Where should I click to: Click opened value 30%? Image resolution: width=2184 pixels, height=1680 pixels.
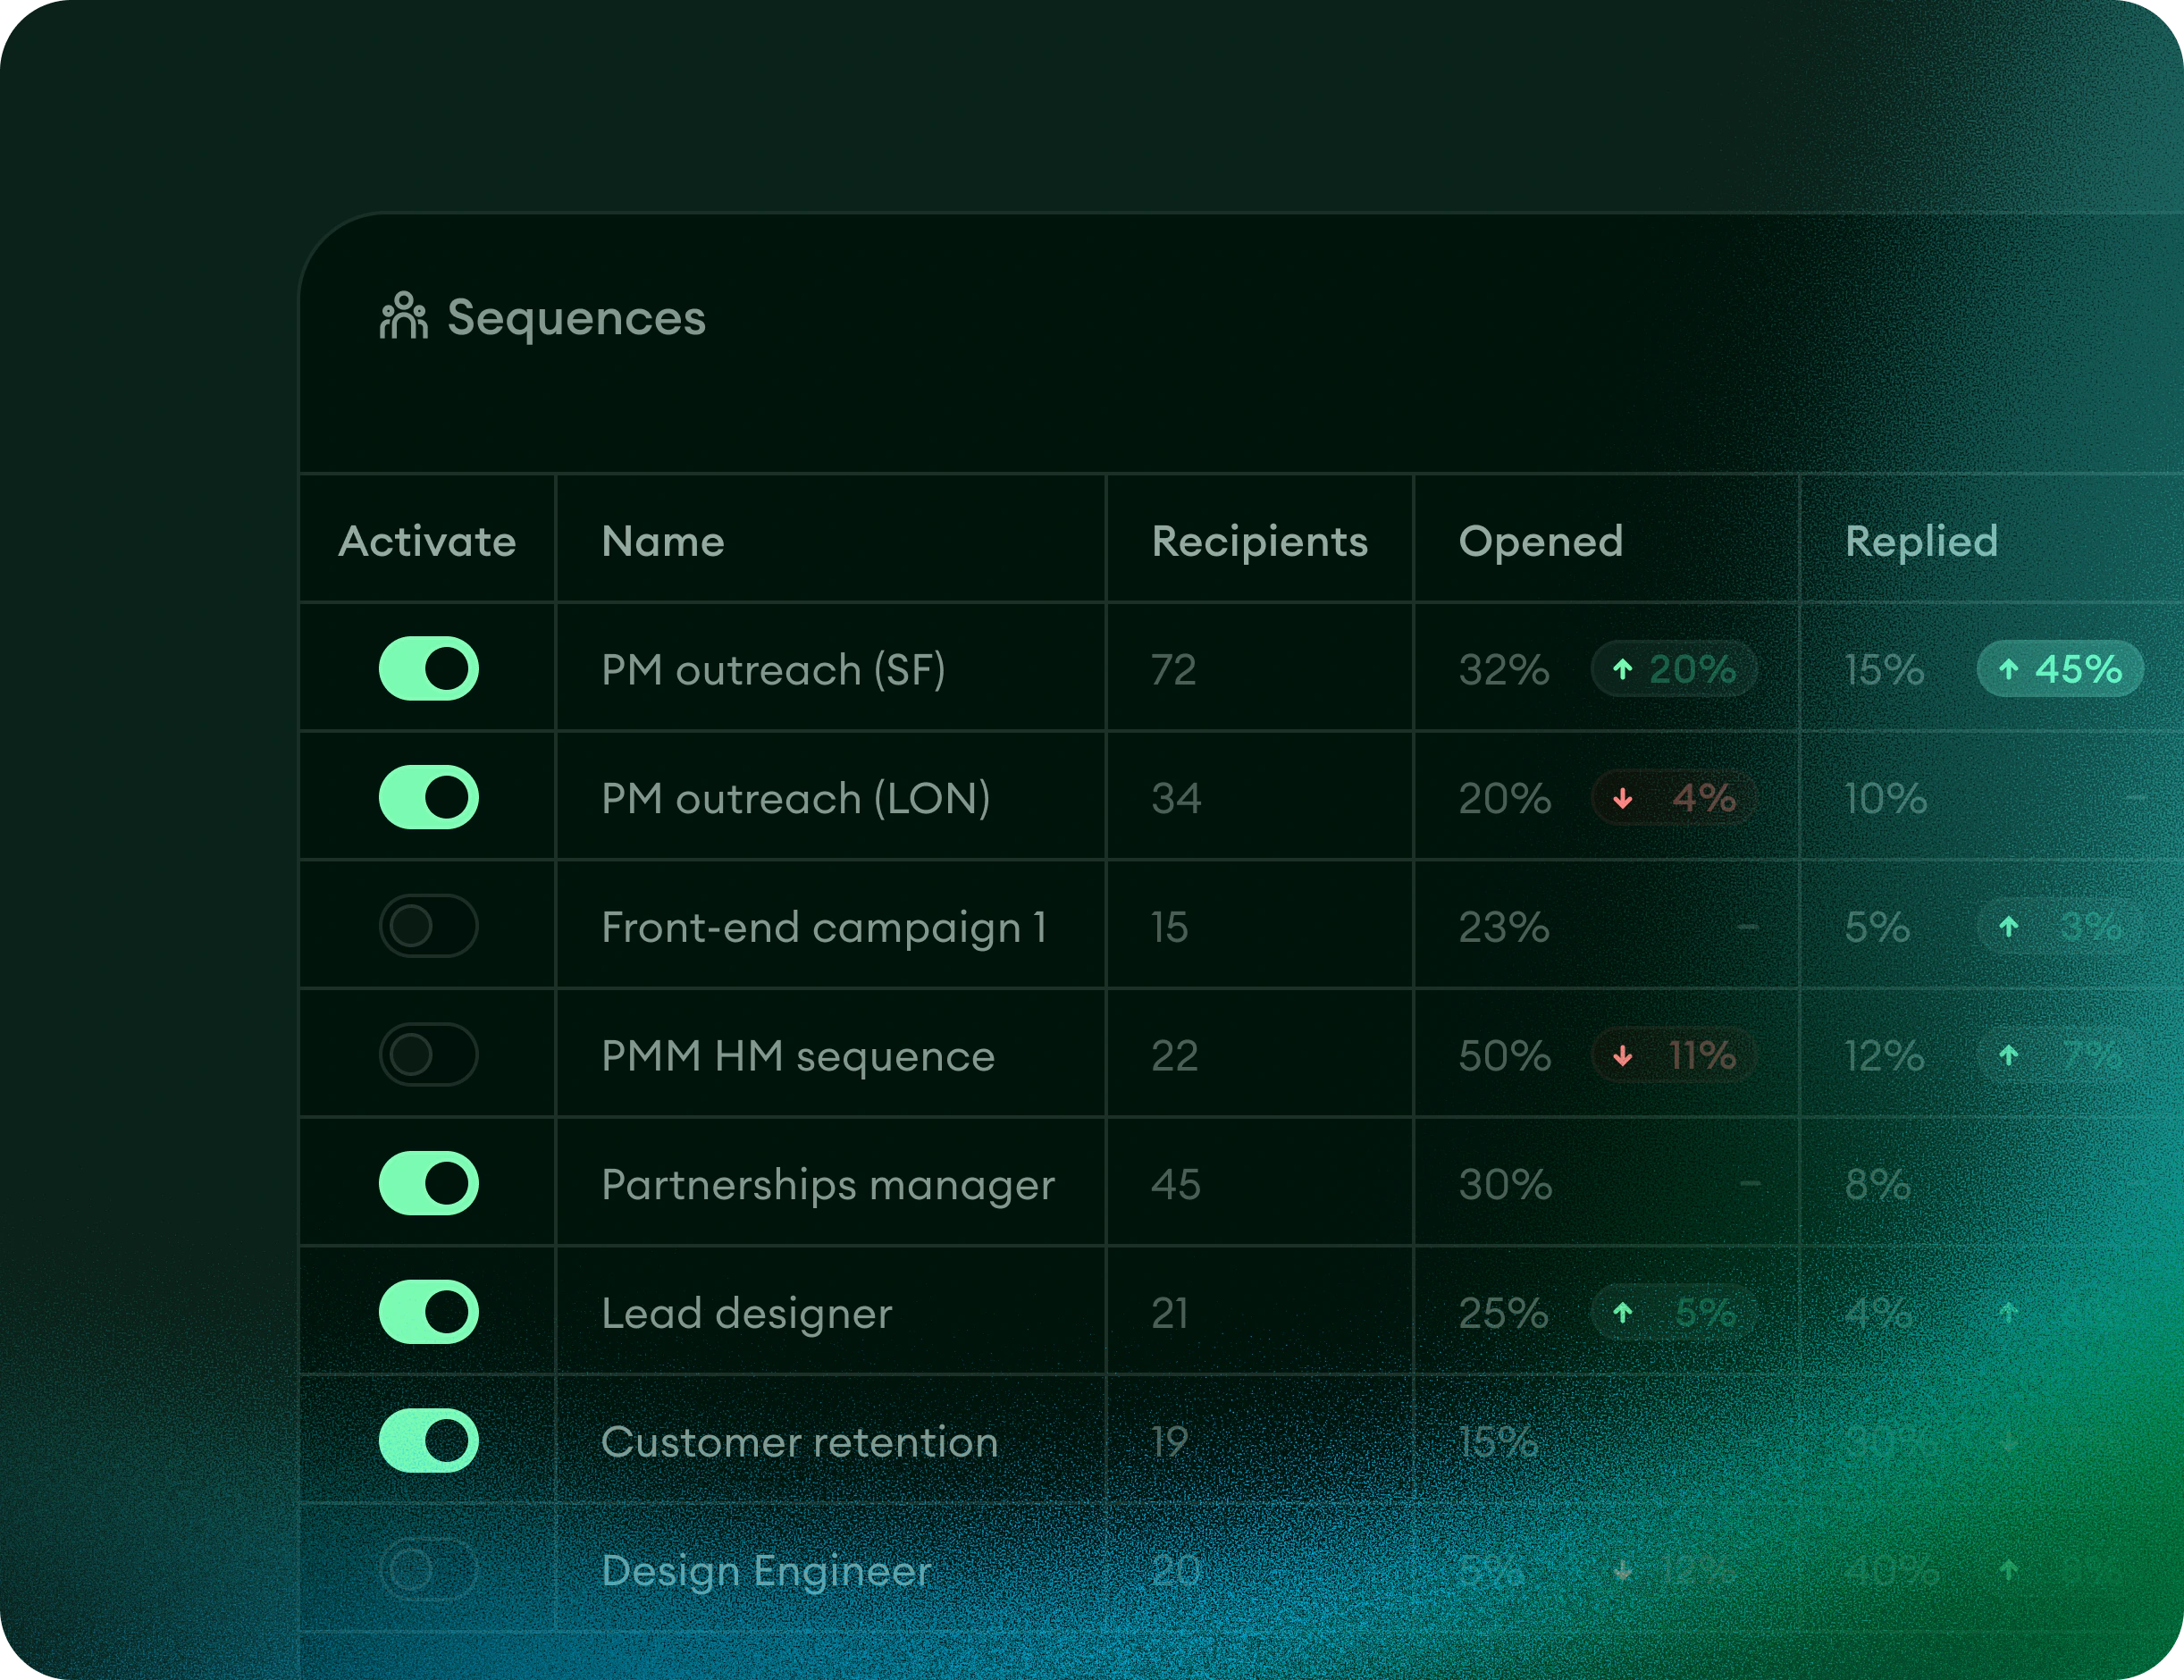pyautogui.click(x=1505, y=1184)
